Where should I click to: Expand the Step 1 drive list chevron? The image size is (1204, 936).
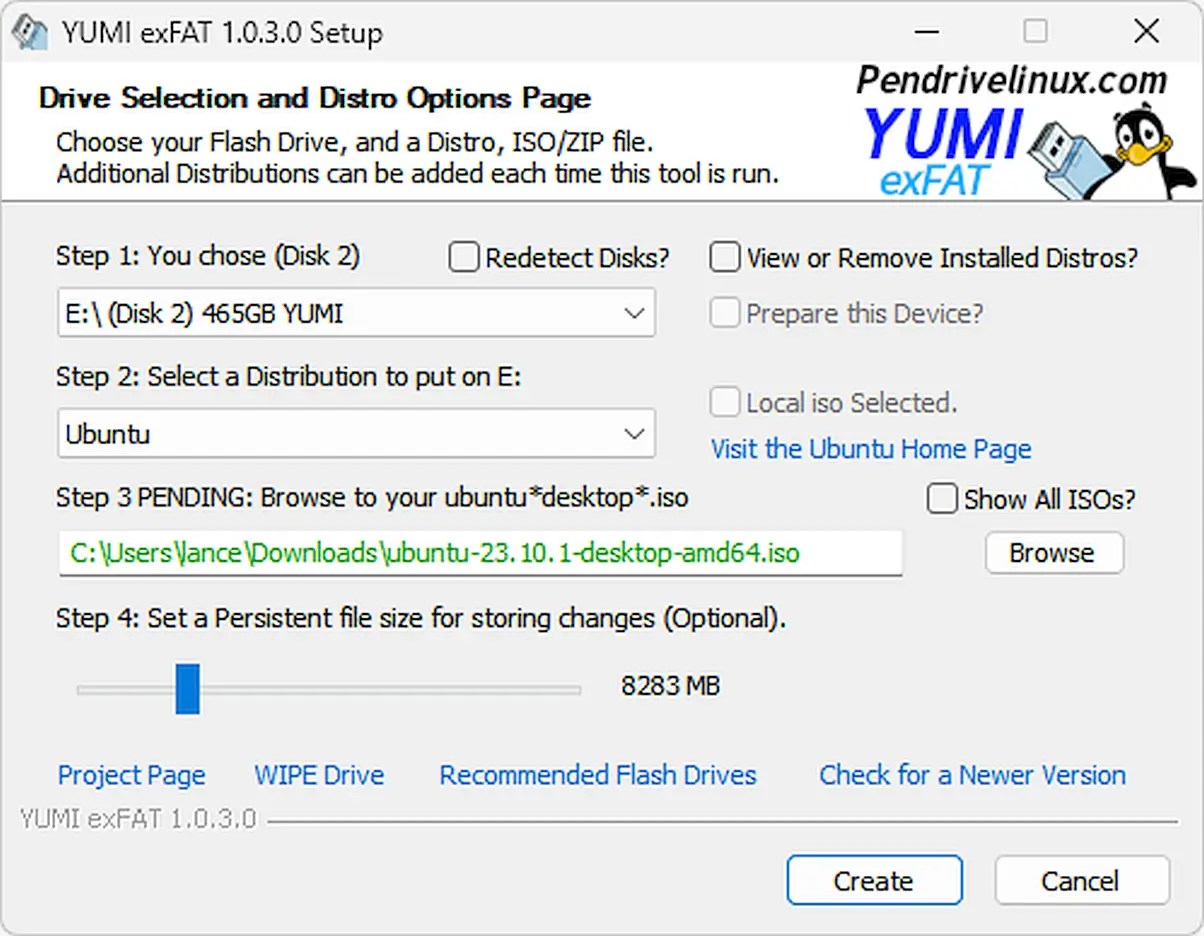634,313
